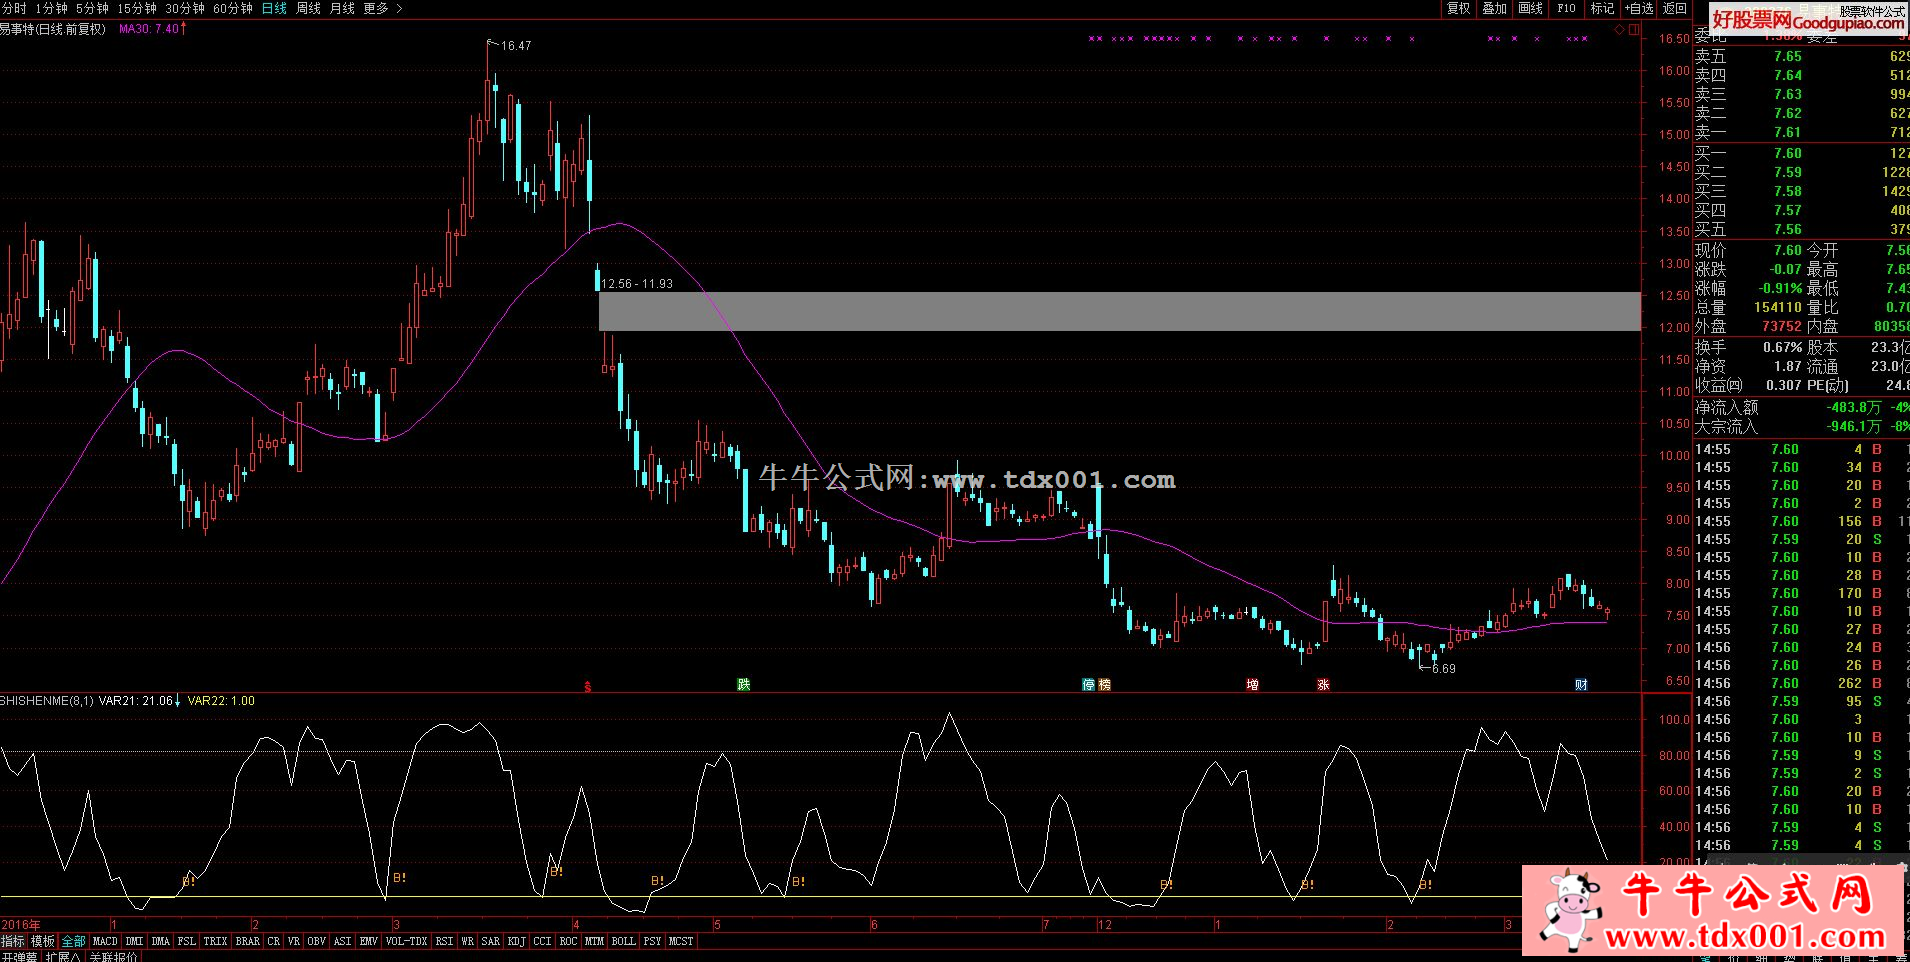Click the 复权 button
This screenshot has height=962, width=1910.
[1459, 8]
